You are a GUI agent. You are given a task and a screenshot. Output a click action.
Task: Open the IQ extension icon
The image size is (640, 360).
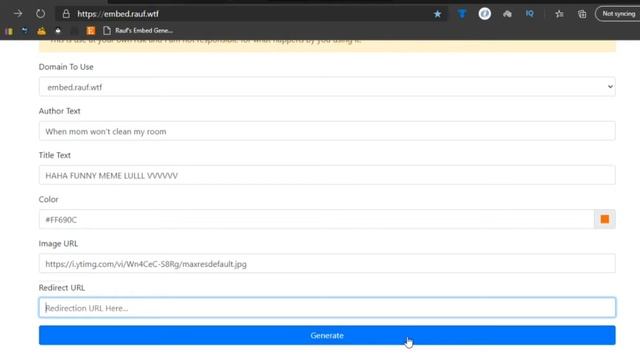click(x=529, y=14)
